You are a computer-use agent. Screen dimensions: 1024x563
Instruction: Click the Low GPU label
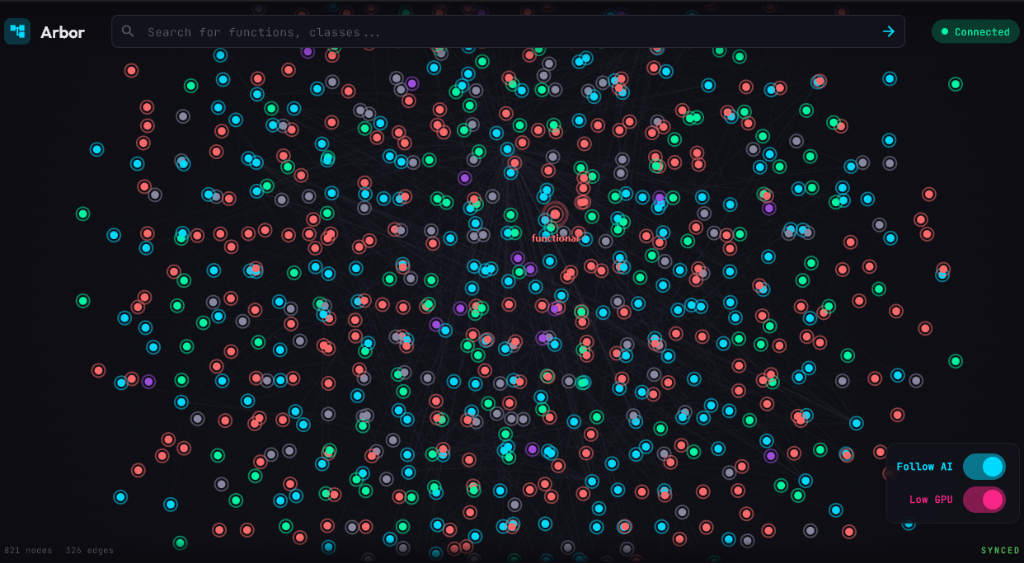(931, 500)
